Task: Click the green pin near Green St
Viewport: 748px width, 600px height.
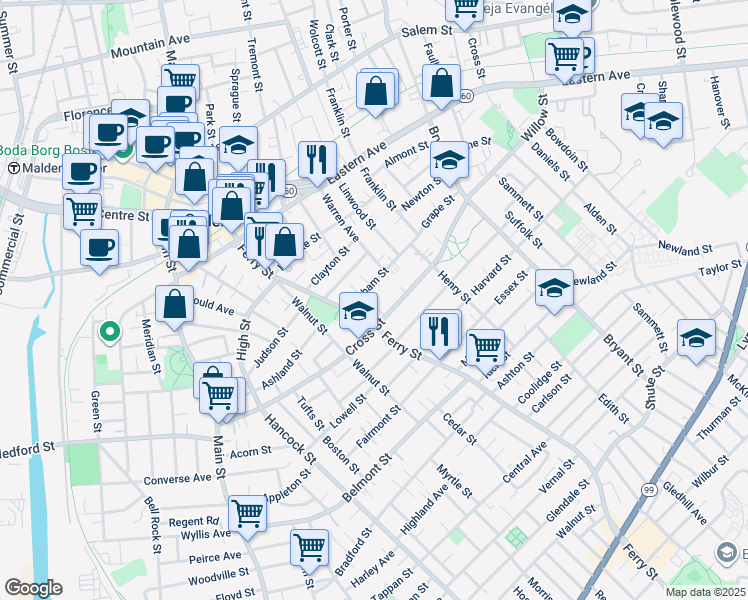Action: pyautogui.click(x=109, y=330)
